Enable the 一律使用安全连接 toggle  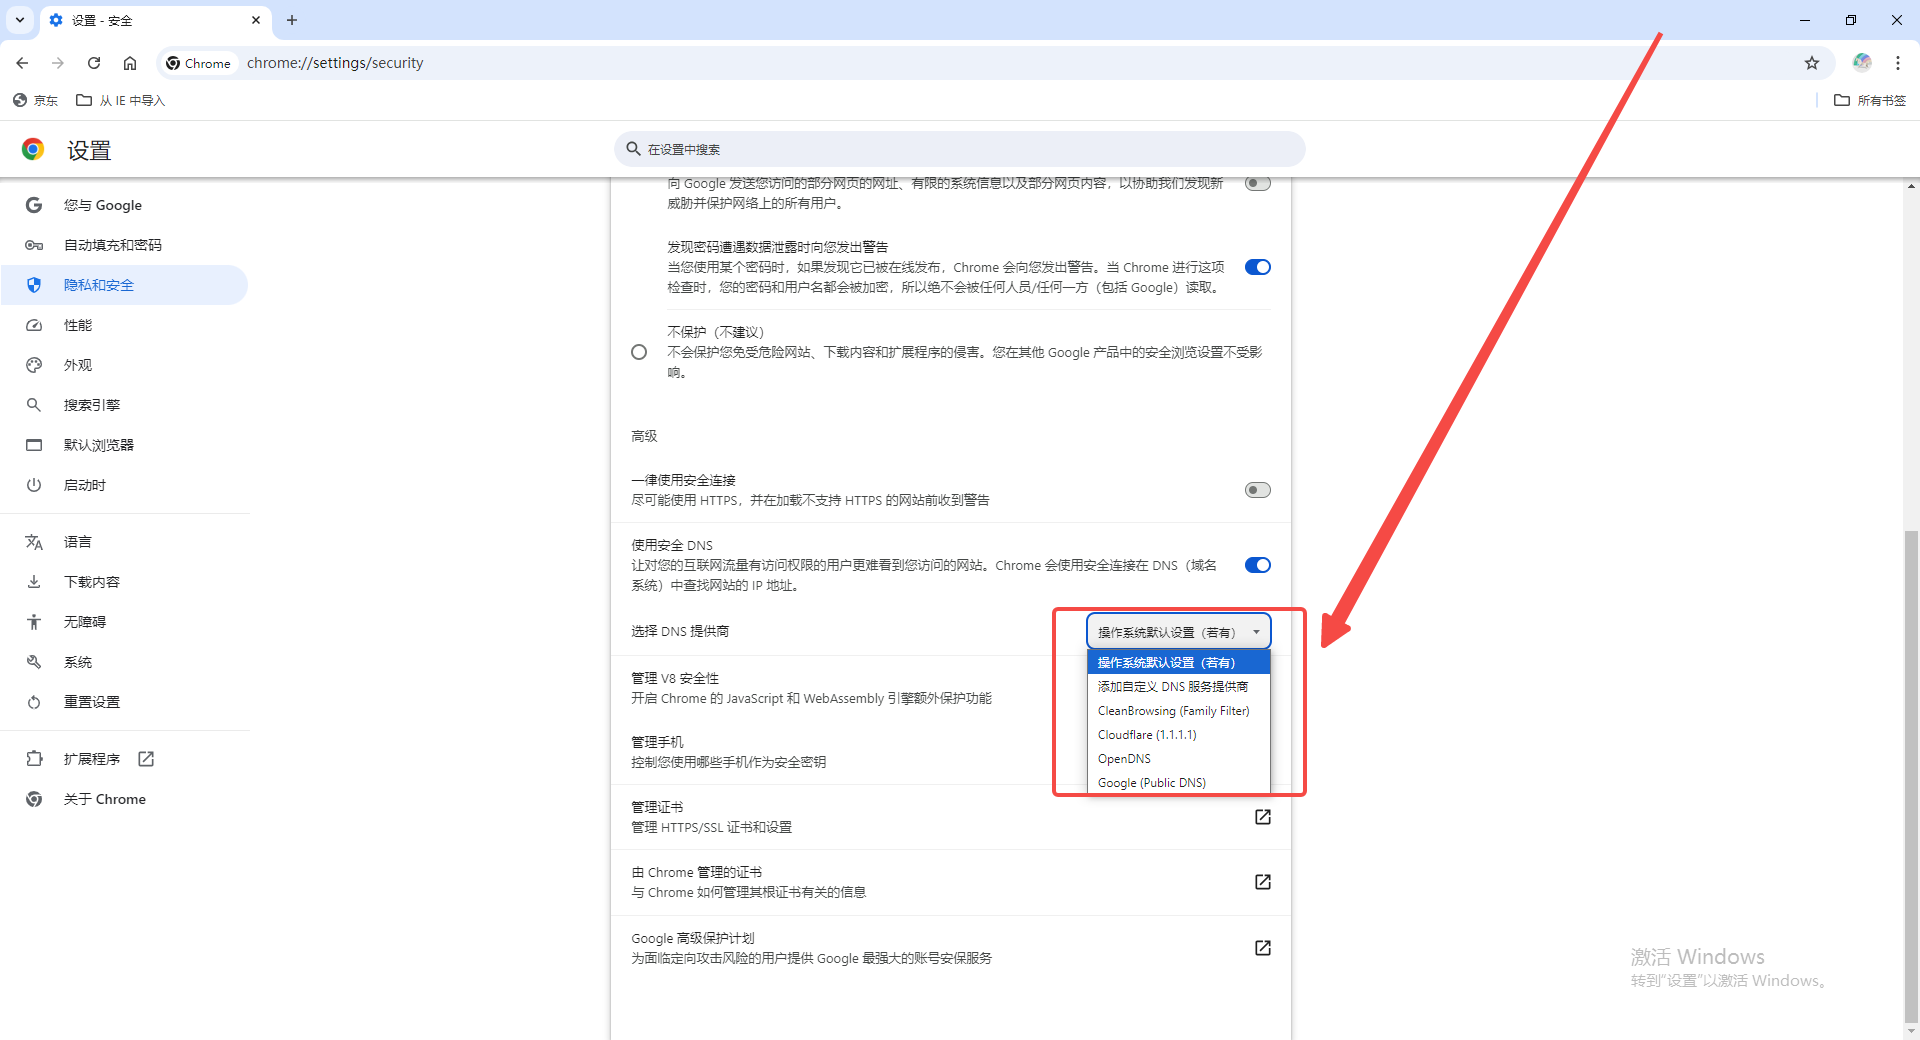1258,490
